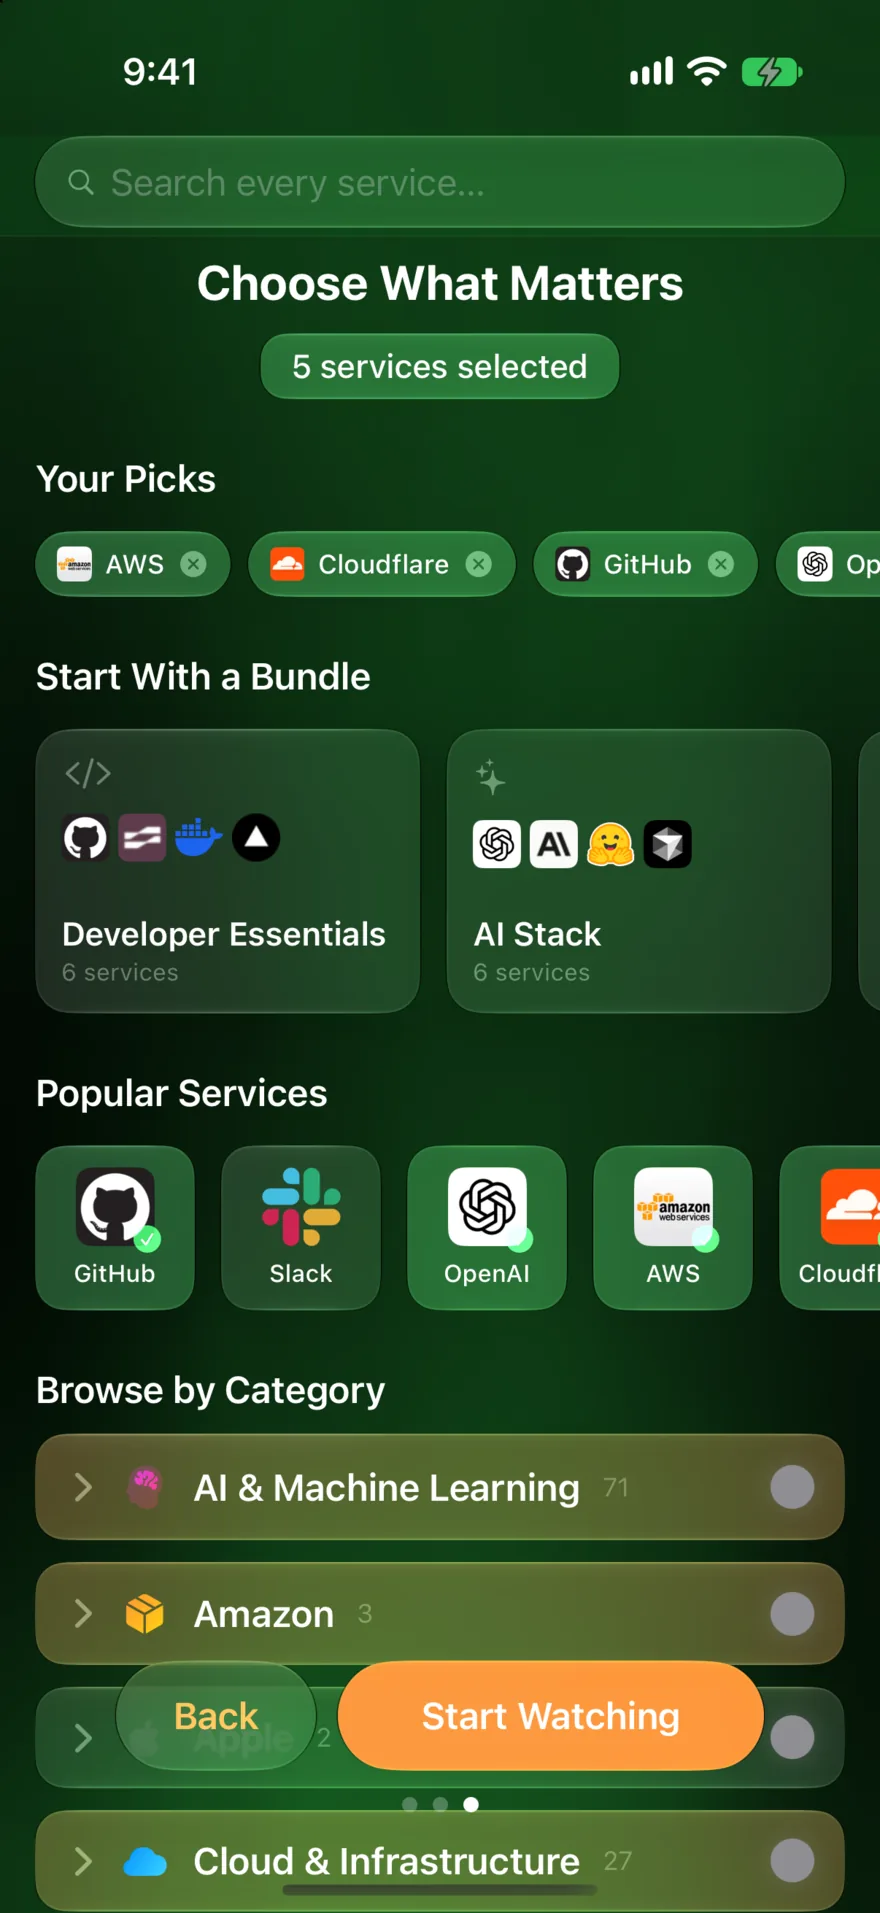Focus the Search every service field

(440, 182)
